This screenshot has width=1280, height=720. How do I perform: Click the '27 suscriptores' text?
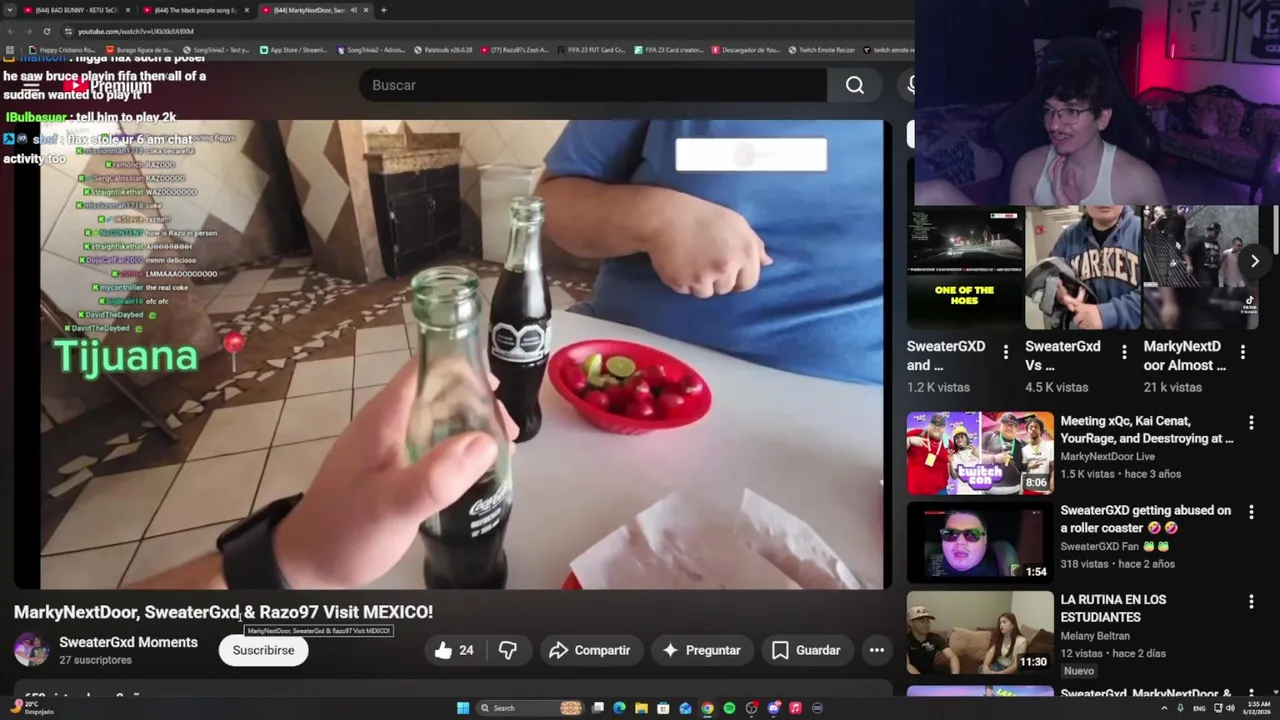click(x=95, y=660)
